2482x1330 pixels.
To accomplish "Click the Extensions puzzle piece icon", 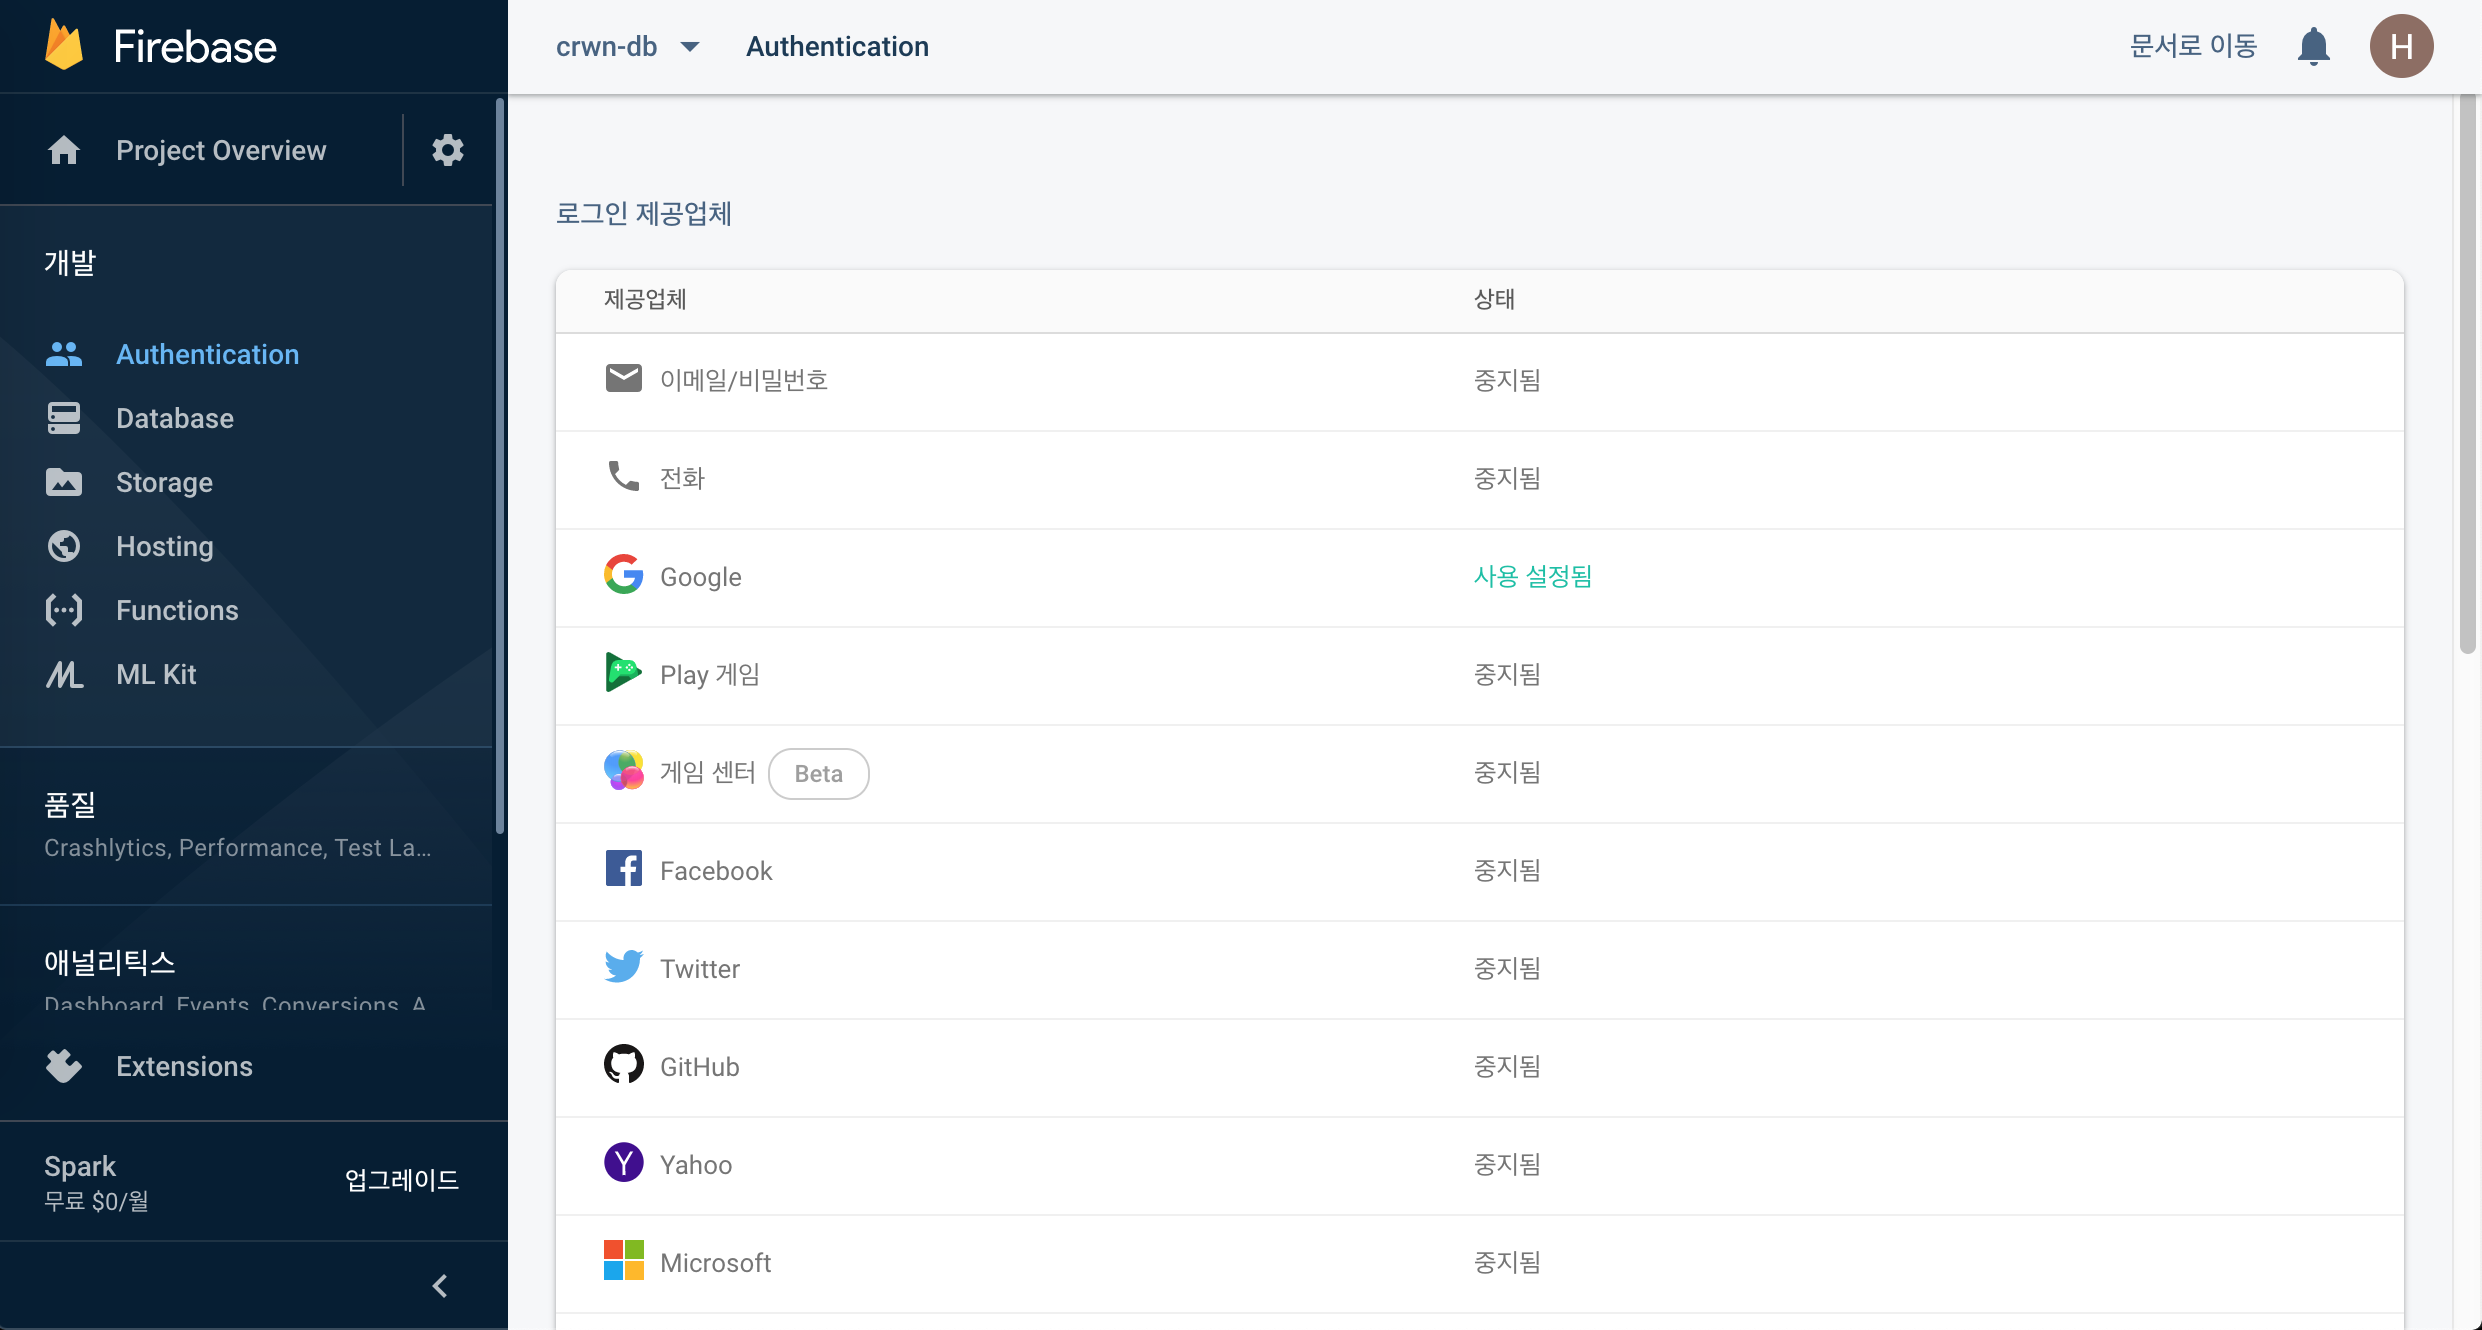I will click(x=64, y=1066).
